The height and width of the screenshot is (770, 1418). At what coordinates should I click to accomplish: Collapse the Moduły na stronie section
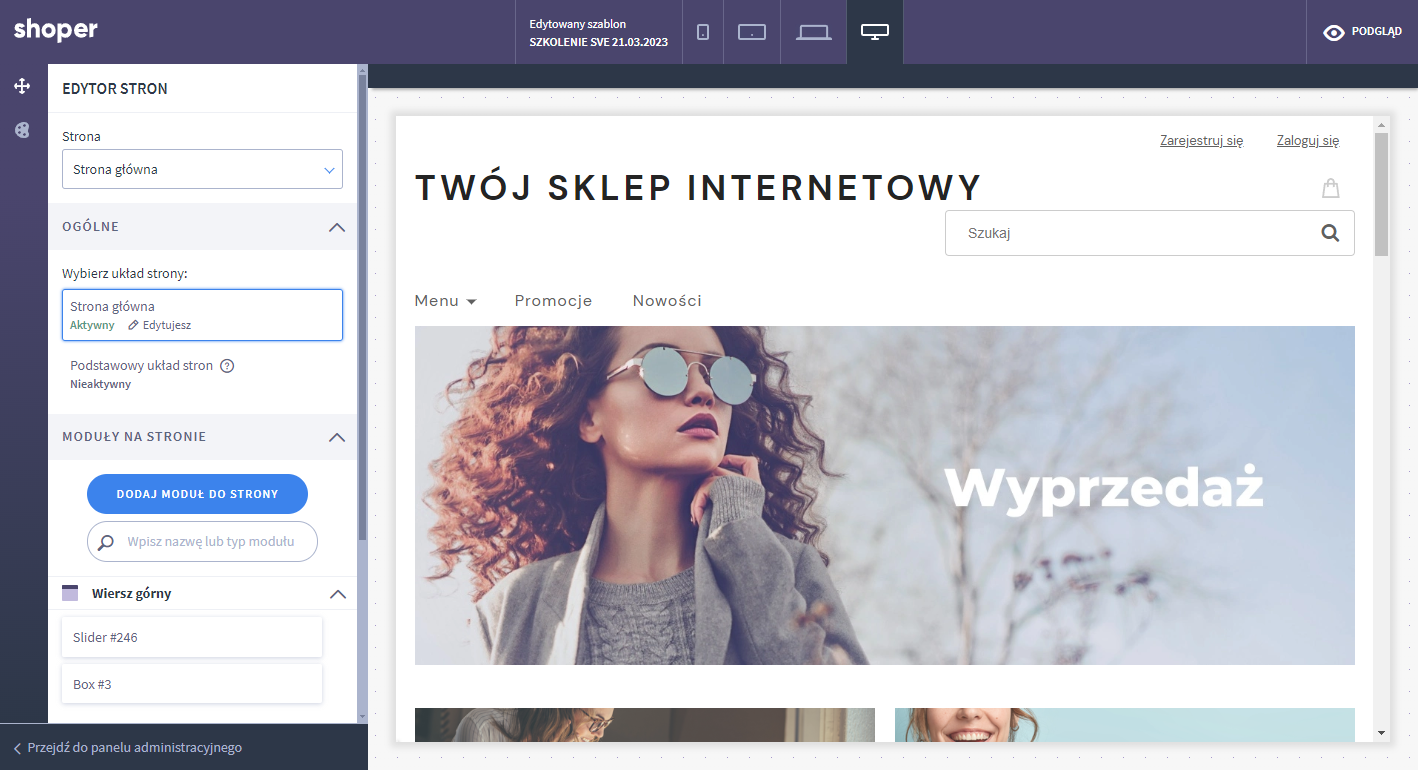(337, 437)
